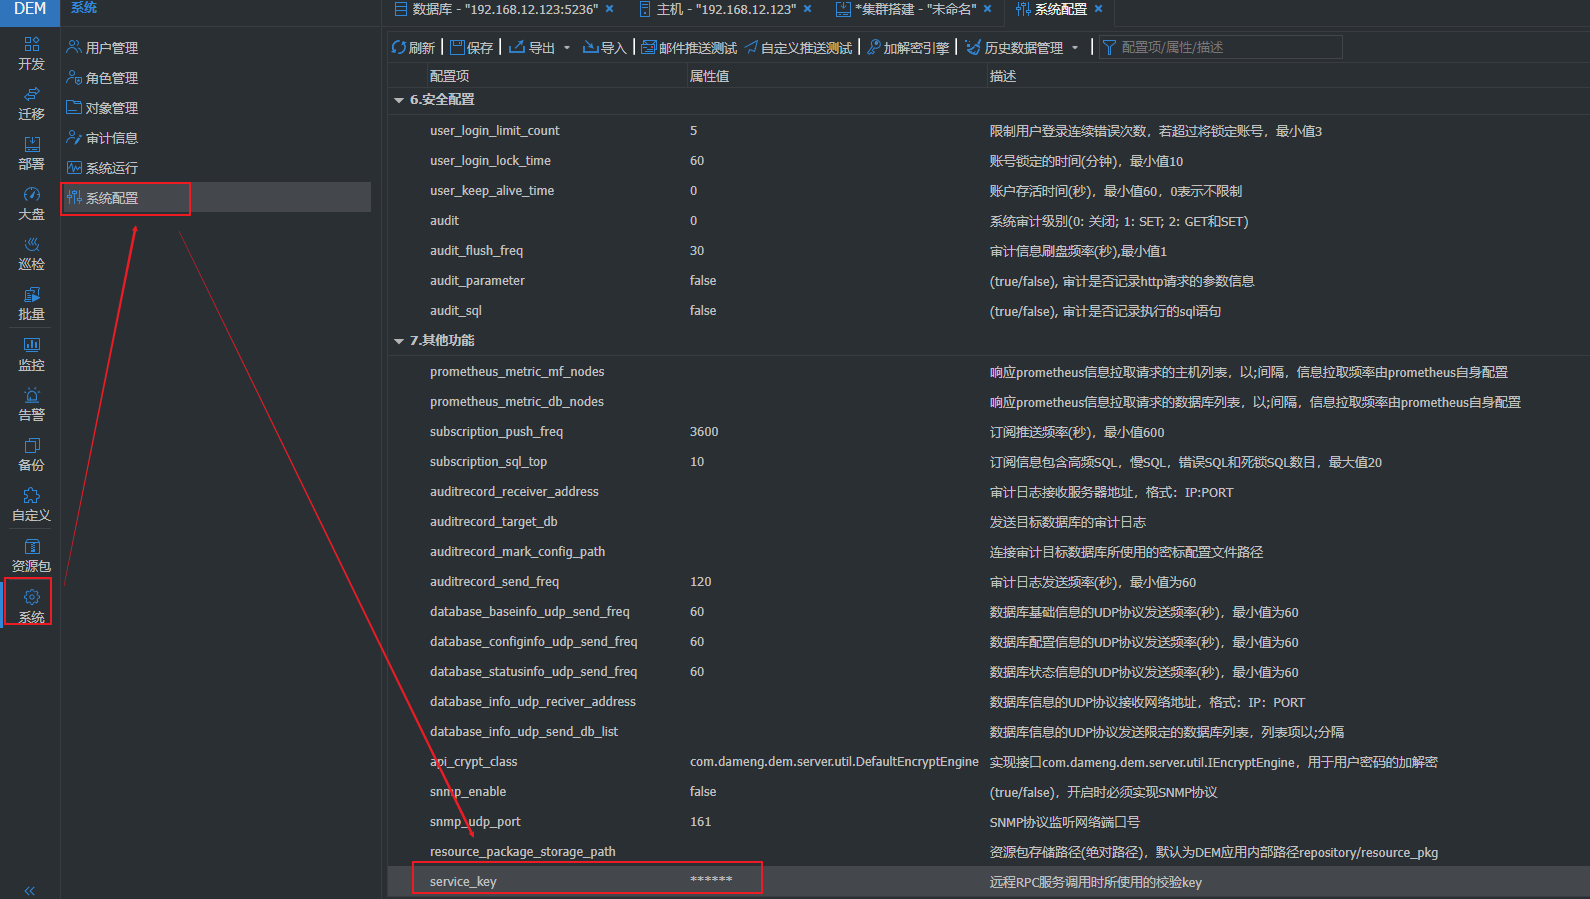1590x899 pixels.
Task: Click the api_crypt_class DefaultEncryptEngine value
Action: coord(834,762)
